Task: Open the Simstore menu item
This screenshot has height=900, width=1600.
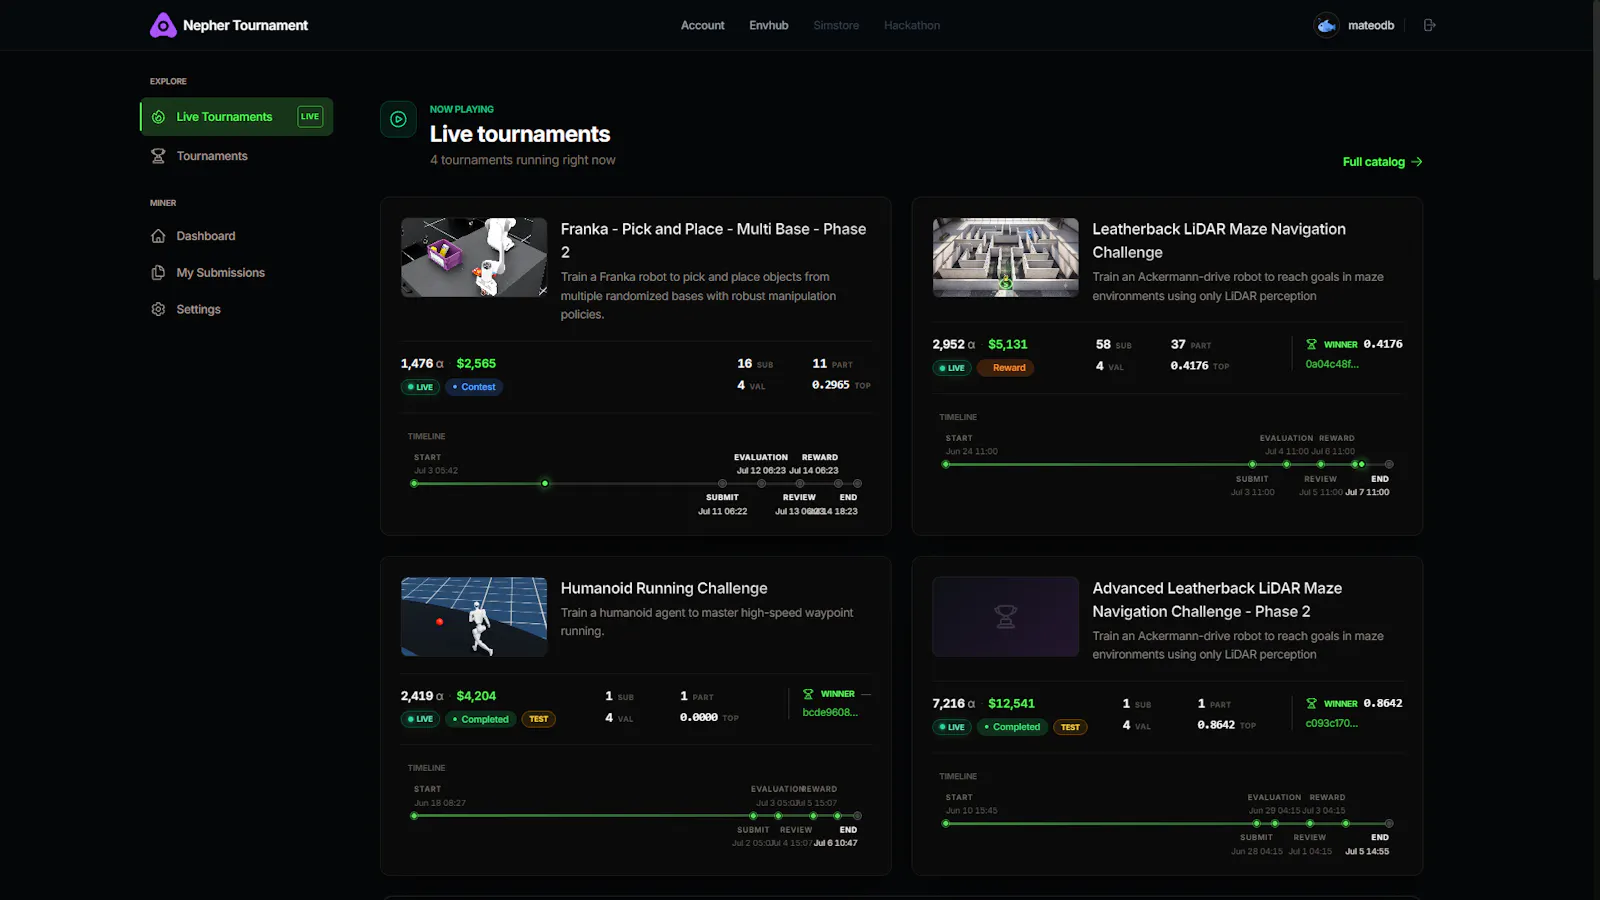Action: point(836,25)
